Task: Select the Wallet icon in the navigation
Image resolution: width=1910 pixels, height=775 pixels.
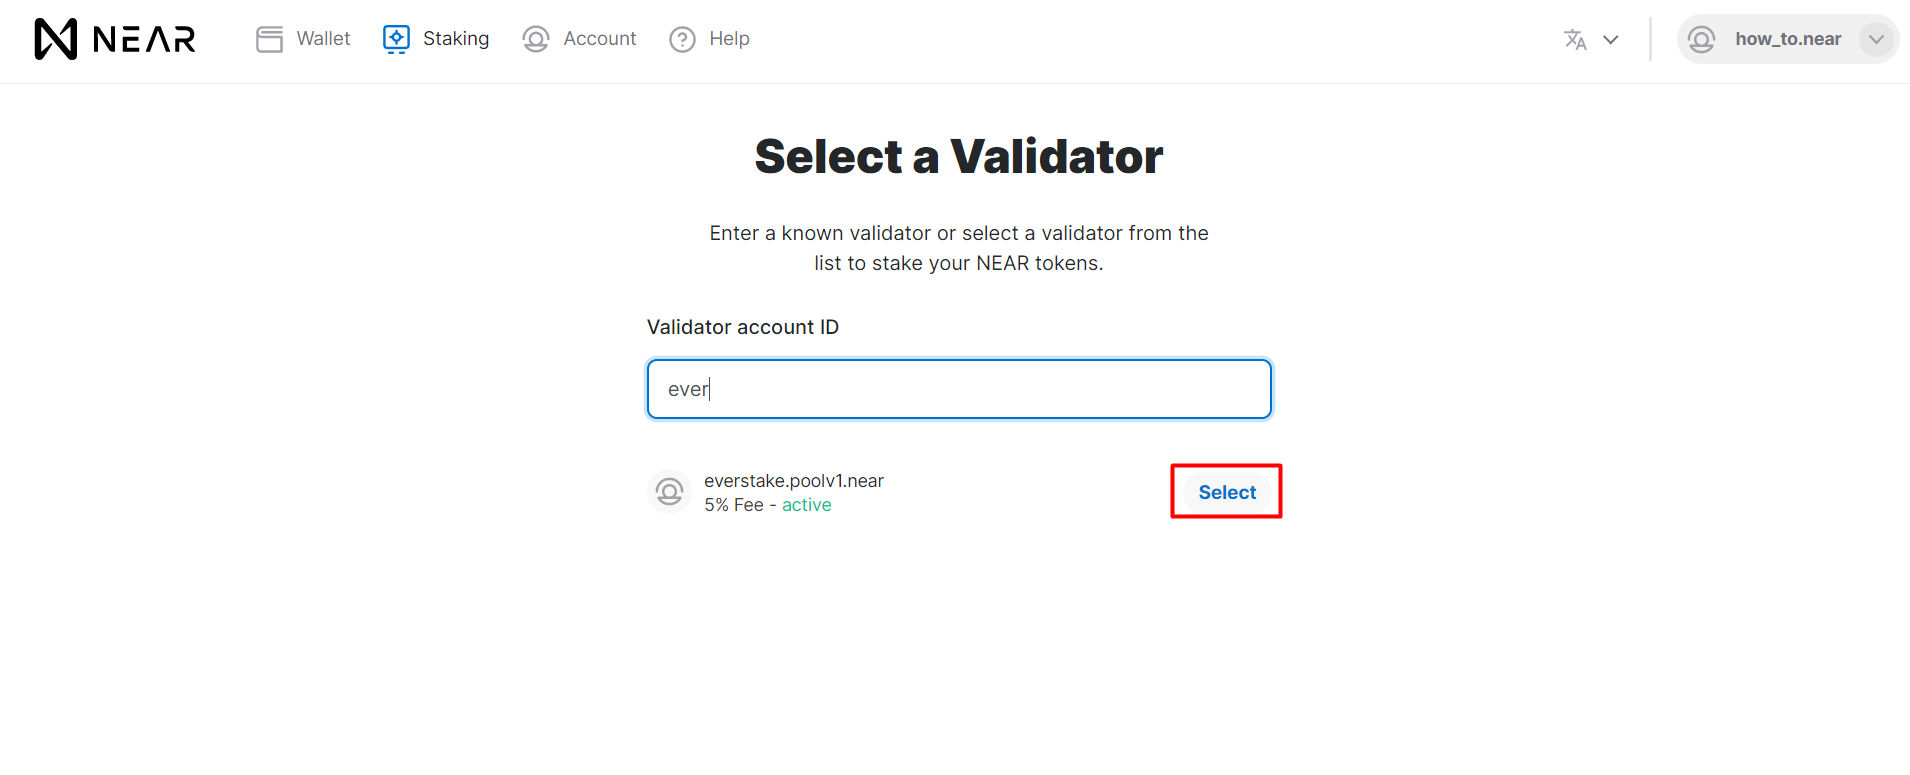Action: tap(269, 38)
